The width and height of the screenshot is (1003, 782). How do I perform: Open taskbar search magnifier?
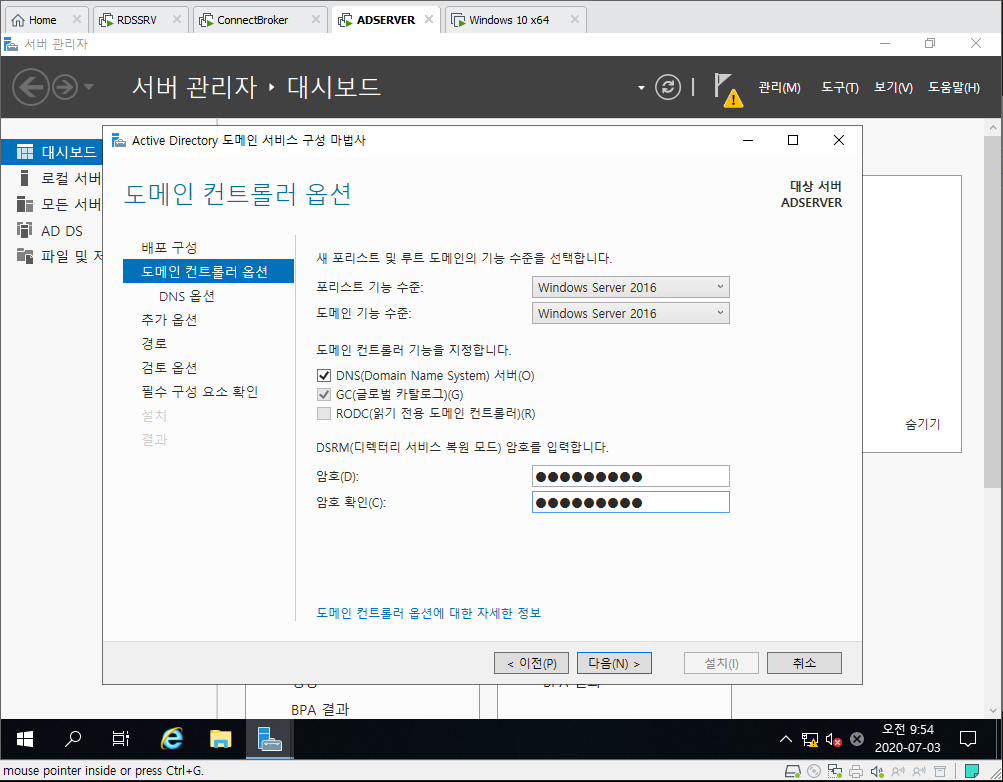click(x=73, y=739)
